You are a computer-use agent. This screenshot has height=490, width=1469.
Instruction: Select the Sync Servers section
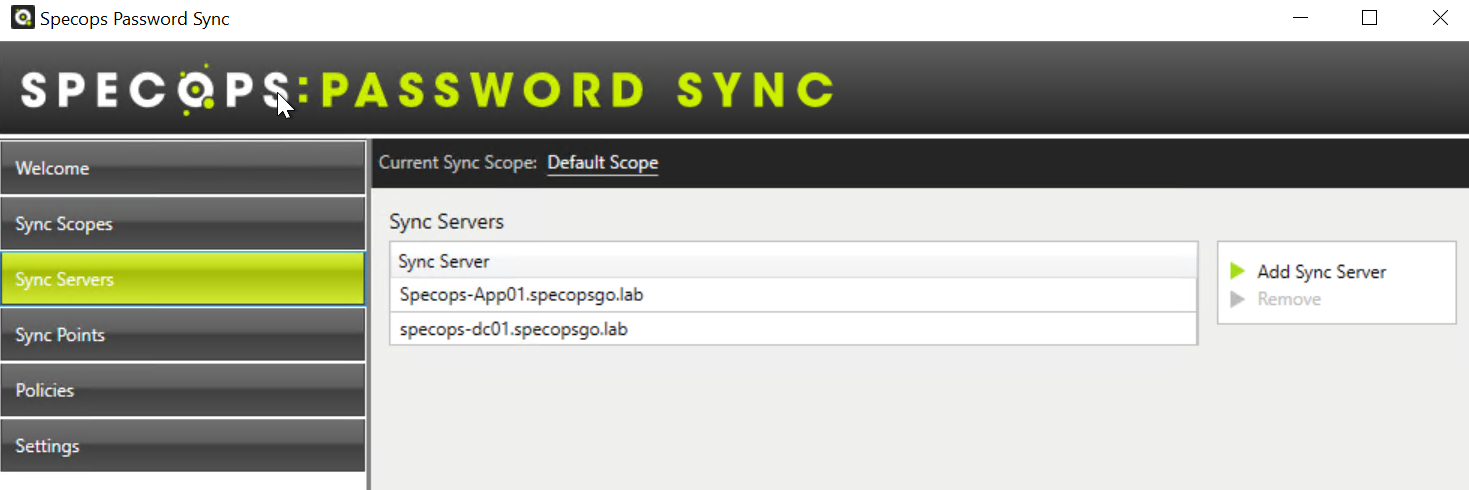coord(183,279)
